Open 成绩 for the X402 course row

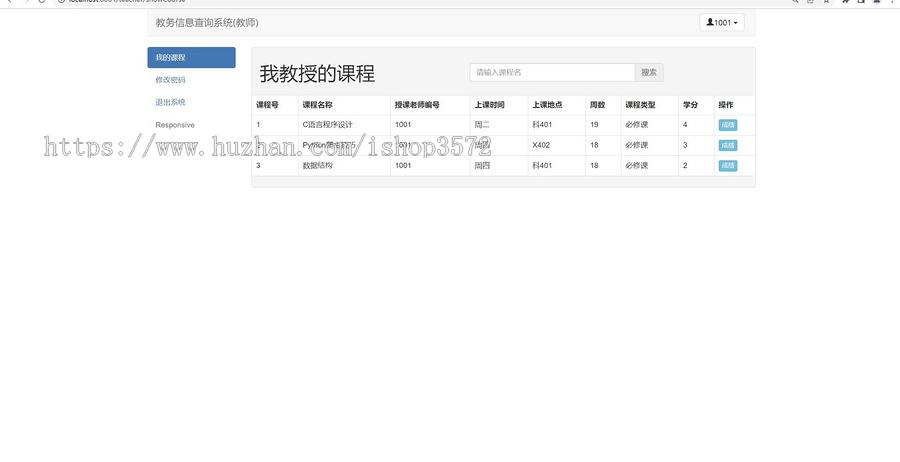pyautogui.click(x=727, y=145)
